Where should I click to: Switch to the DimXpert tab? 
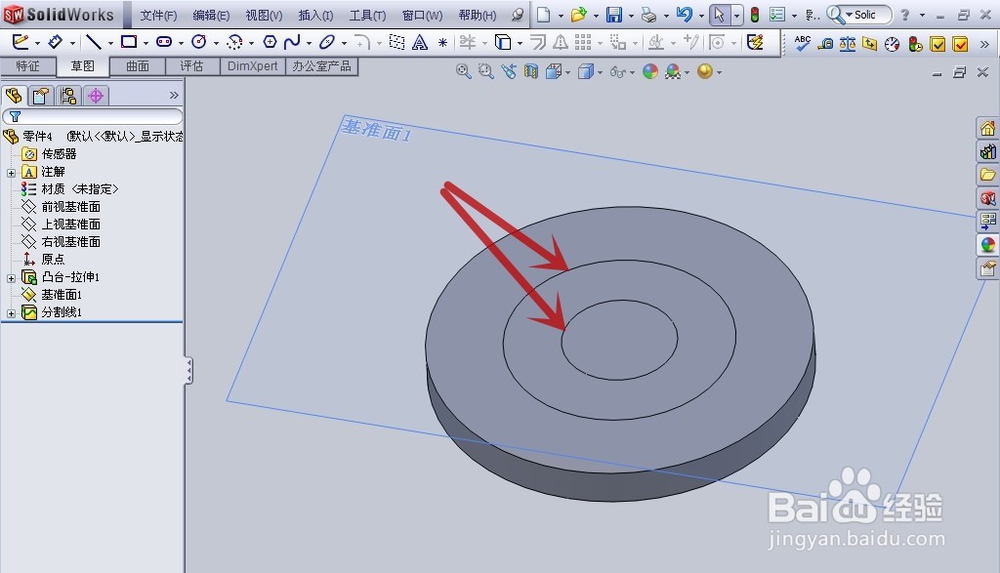253,66
